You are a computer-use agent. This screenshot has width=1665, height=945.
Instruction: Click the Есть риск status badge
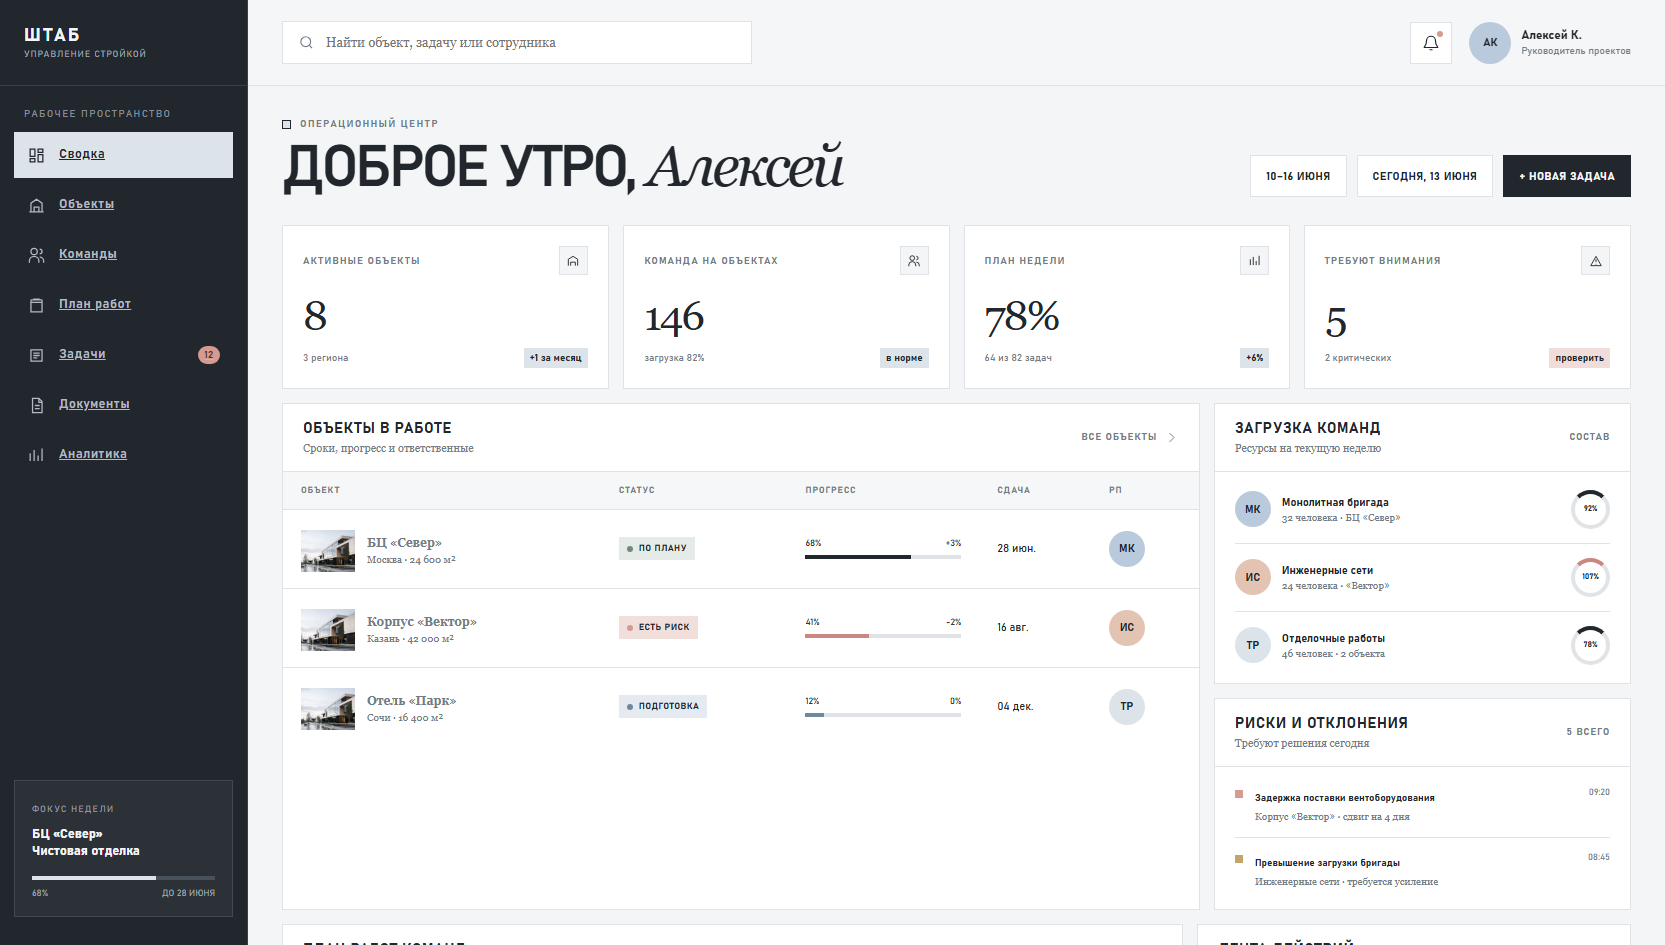[658, 627]
